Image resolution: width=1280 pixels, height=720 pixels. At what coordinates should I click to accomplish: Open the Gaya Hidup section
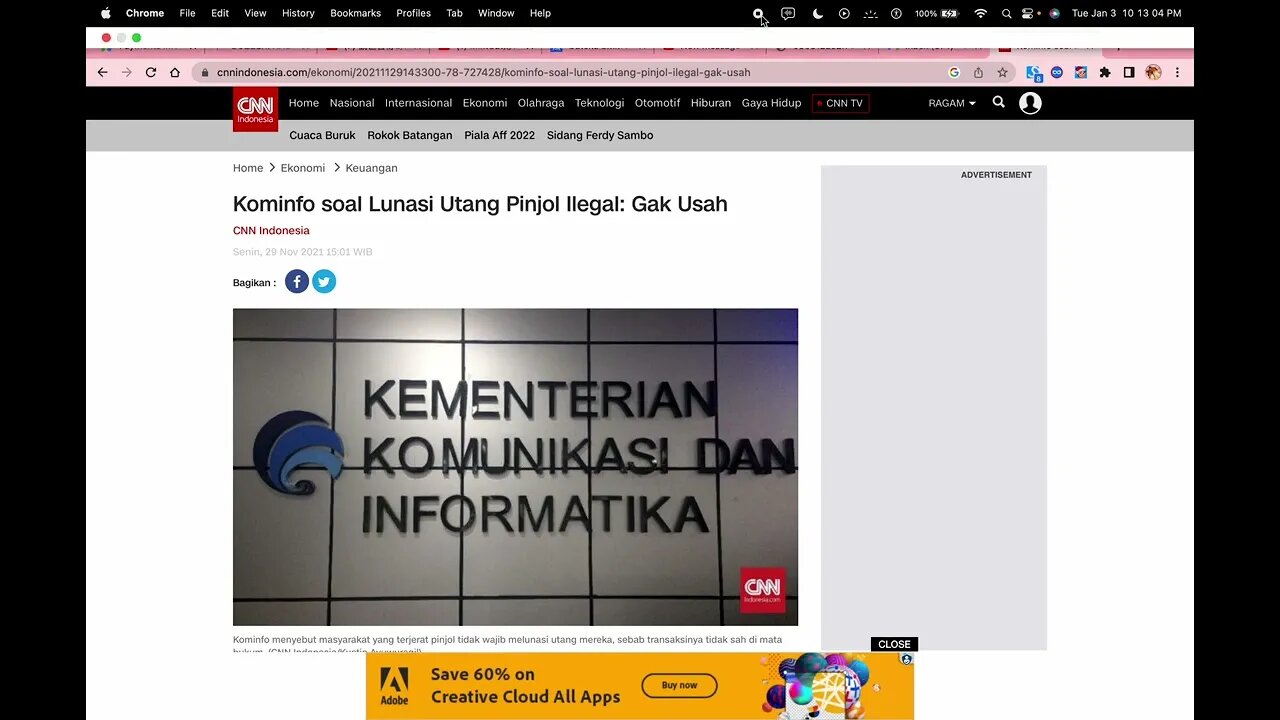(771, 103)
